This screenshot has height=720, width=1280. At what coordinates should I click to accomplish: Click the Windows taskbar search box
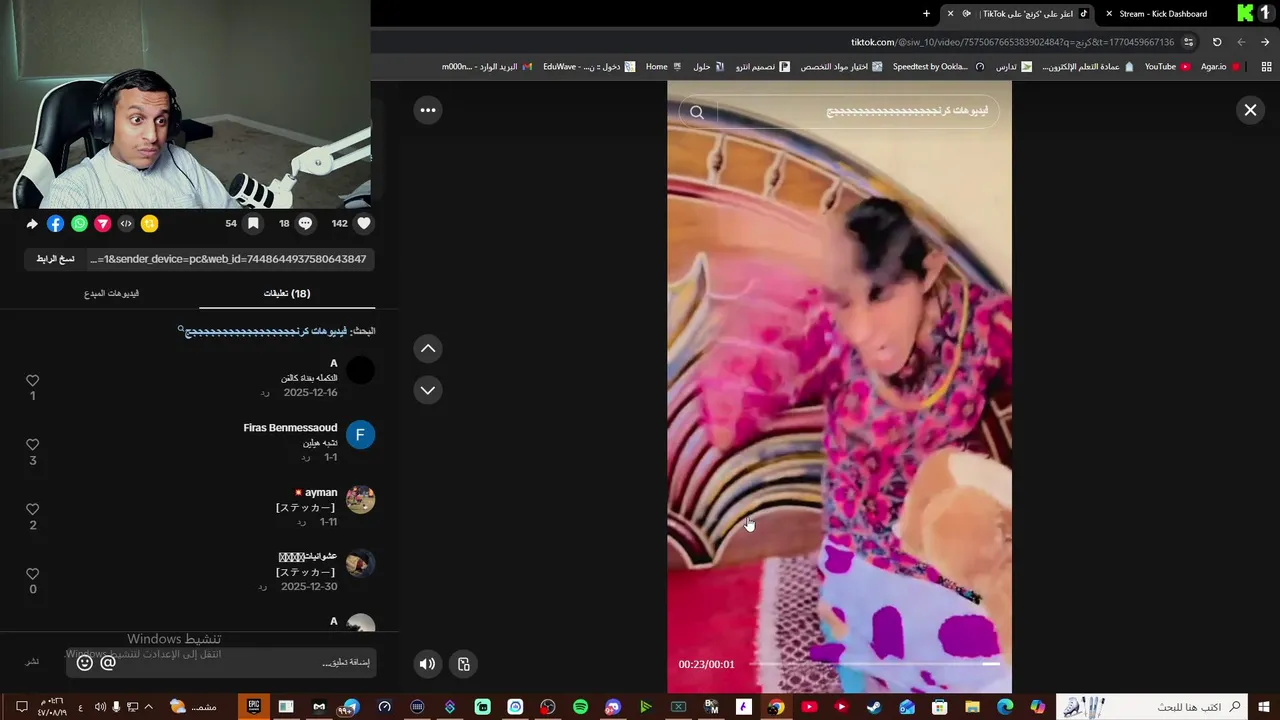click(1152, 707)
